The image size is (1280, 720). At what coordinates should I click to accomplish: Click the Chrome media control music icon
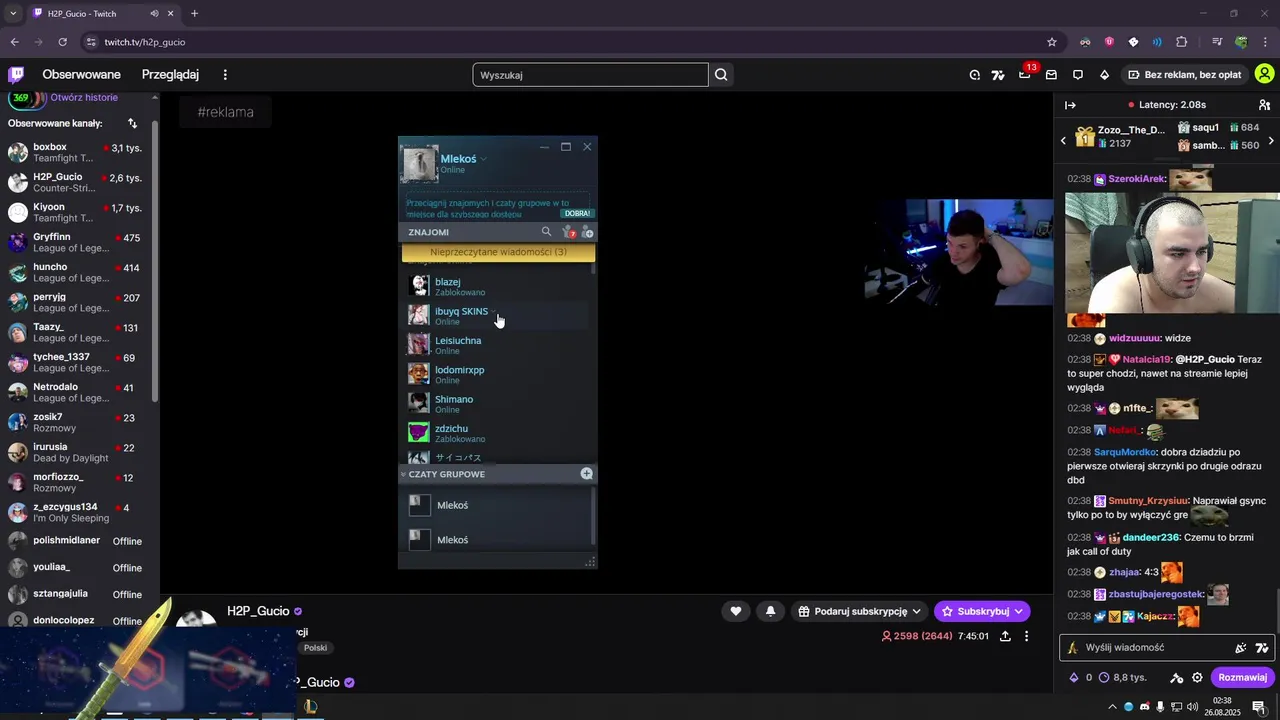click(1217, 42)
